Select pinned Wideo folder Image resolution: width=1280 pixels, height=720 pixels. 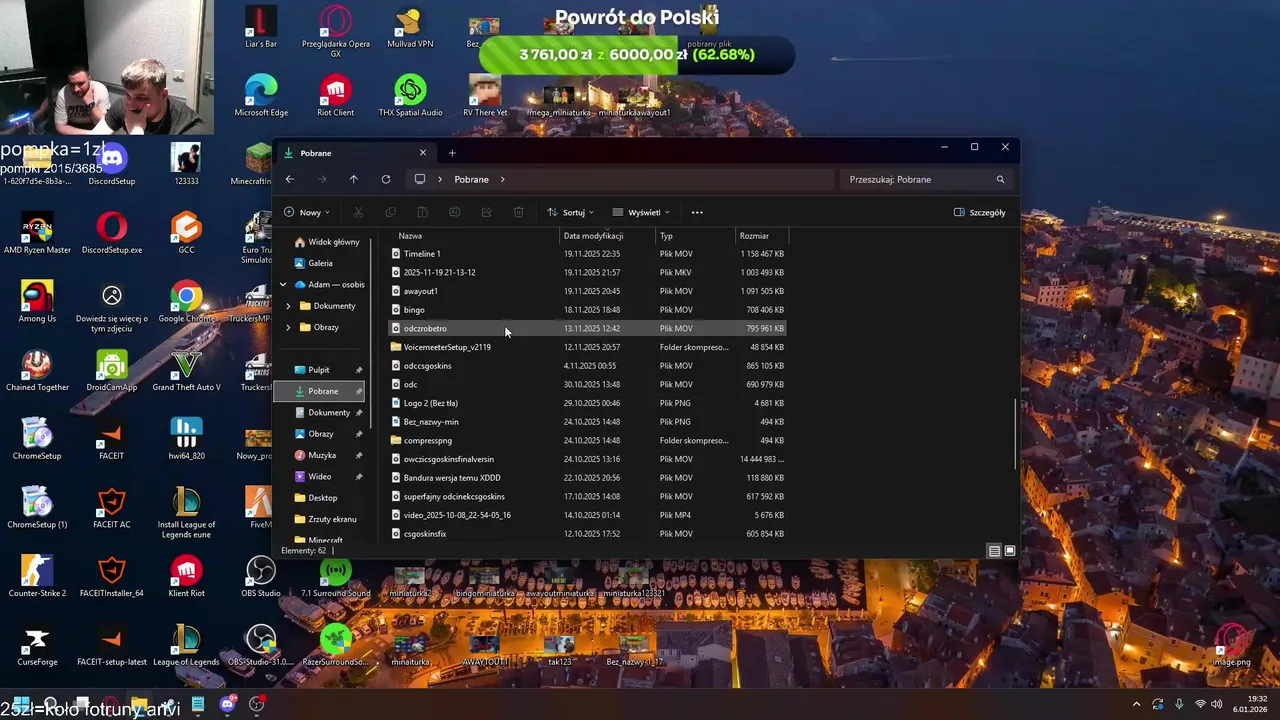coord(319,476)
